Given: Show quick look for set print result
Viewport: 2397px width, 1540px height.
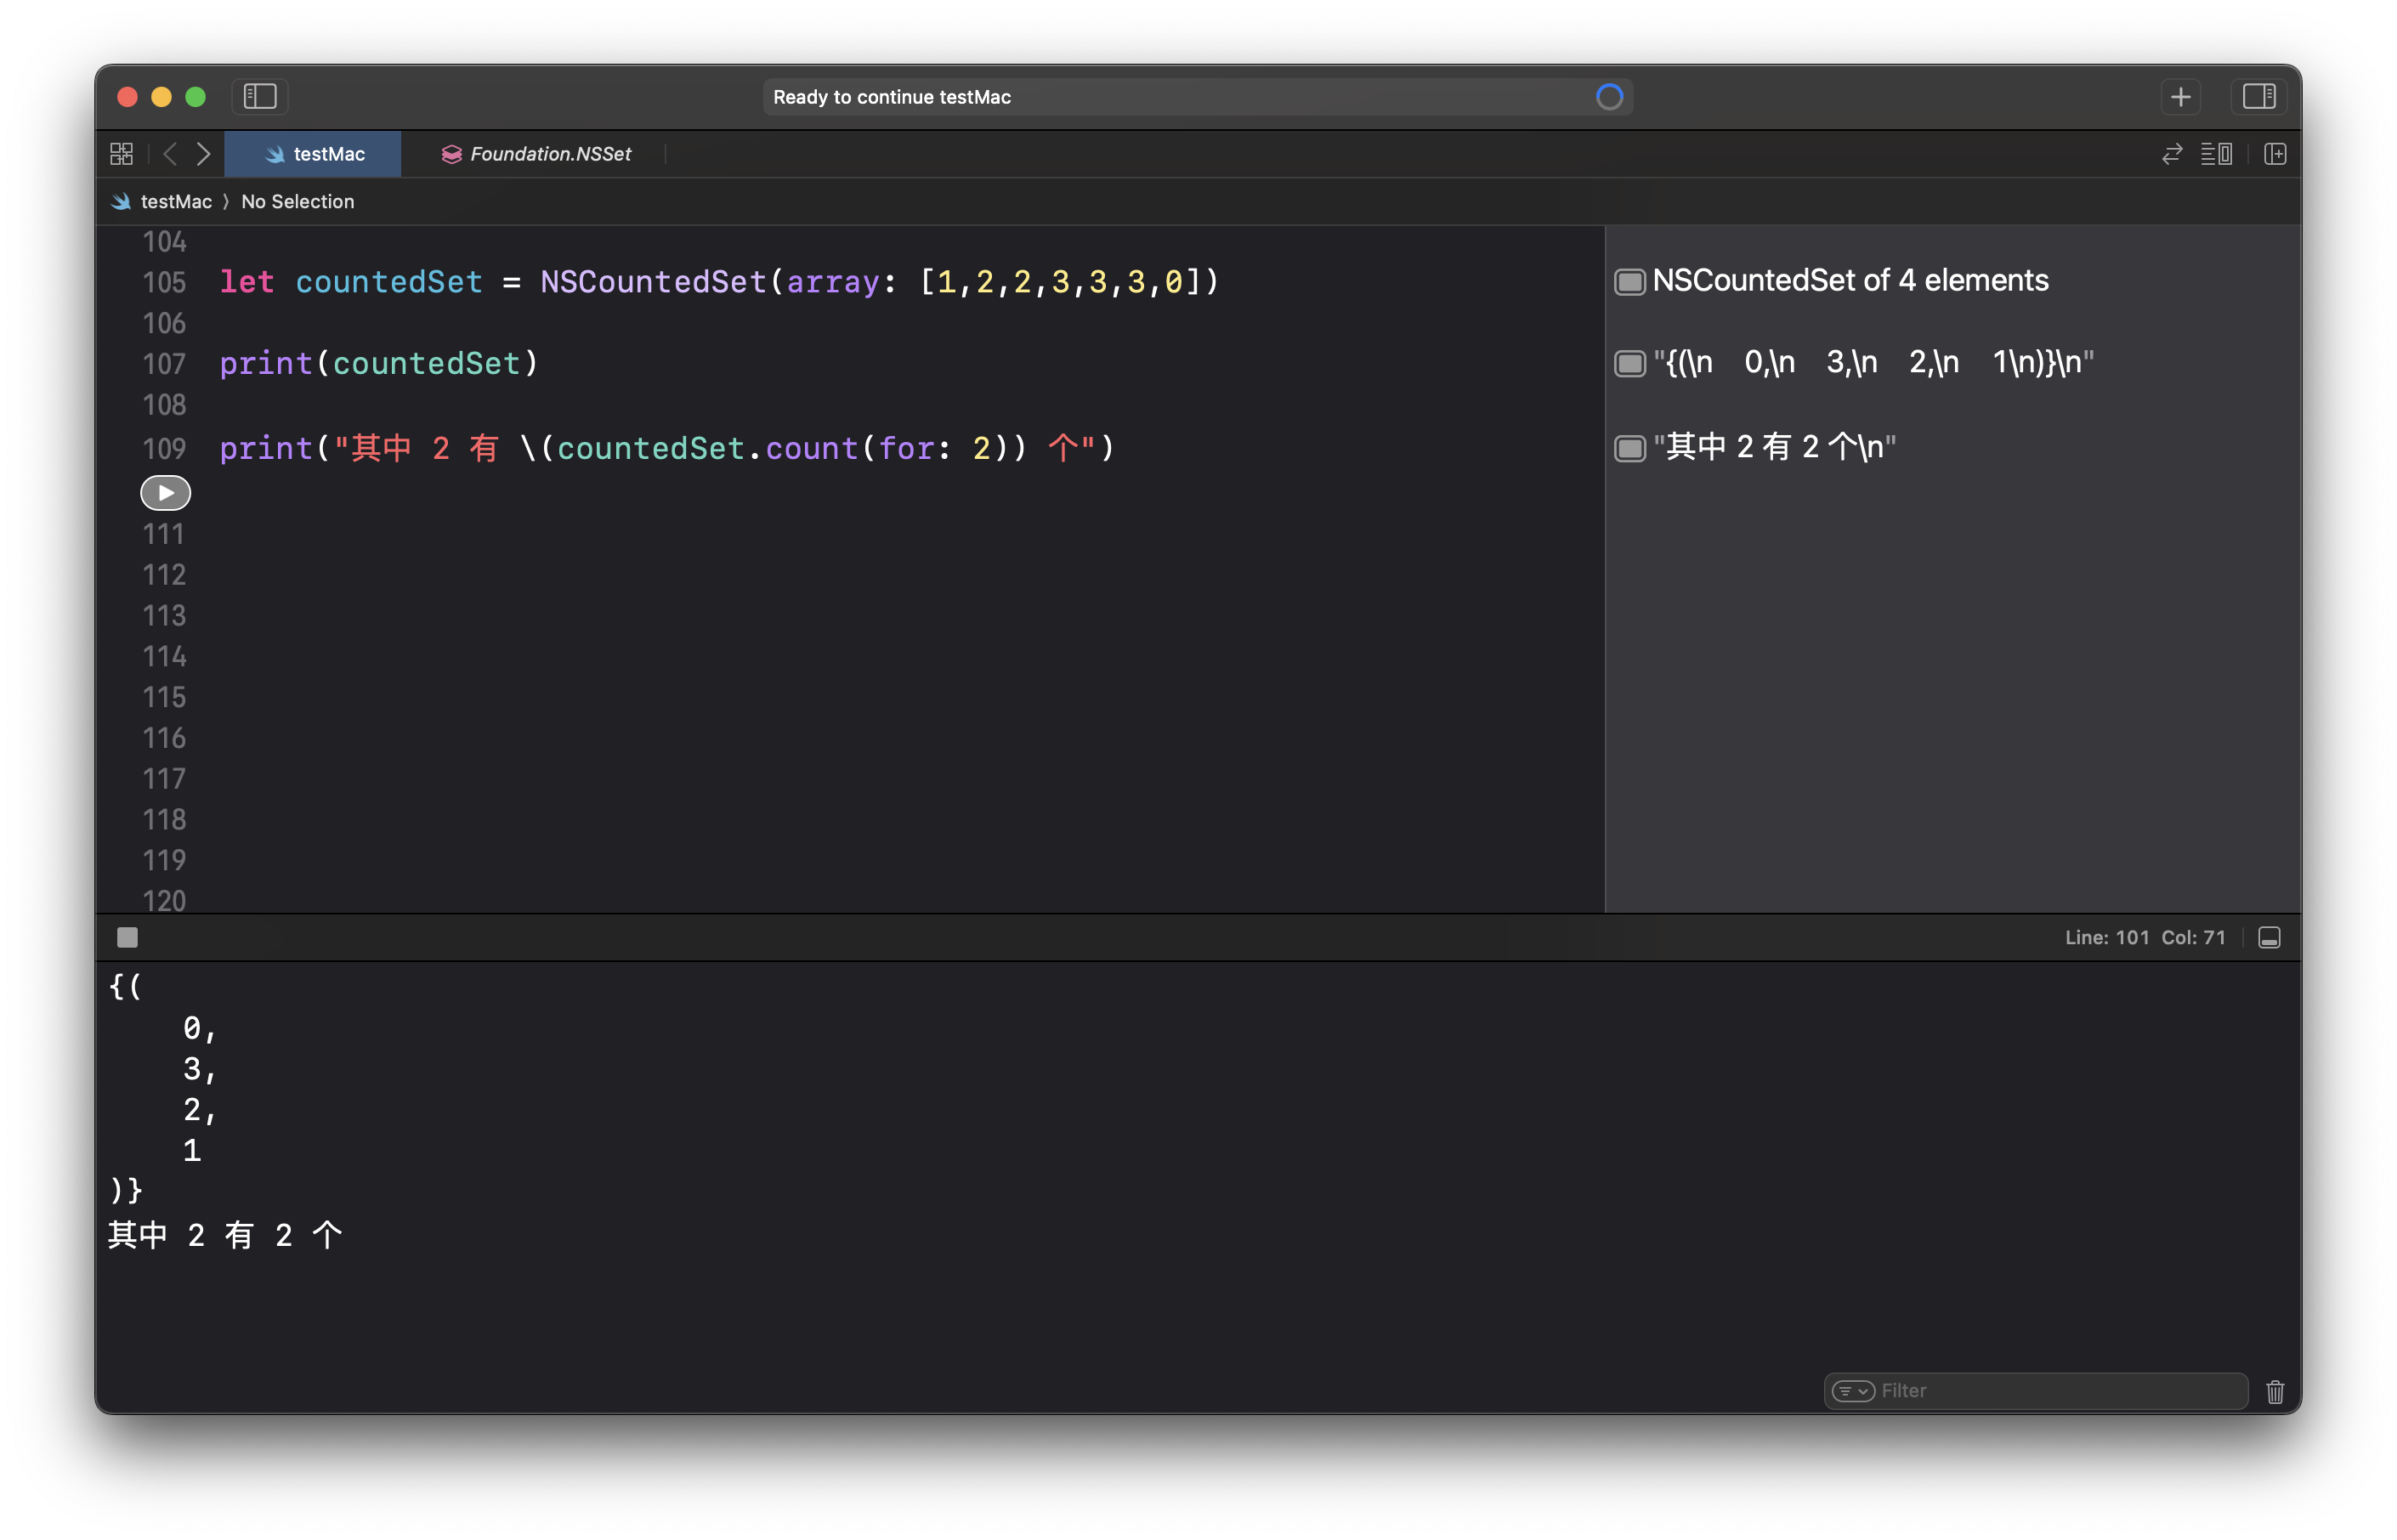Looking at the screenshot, I should 1630,363.
